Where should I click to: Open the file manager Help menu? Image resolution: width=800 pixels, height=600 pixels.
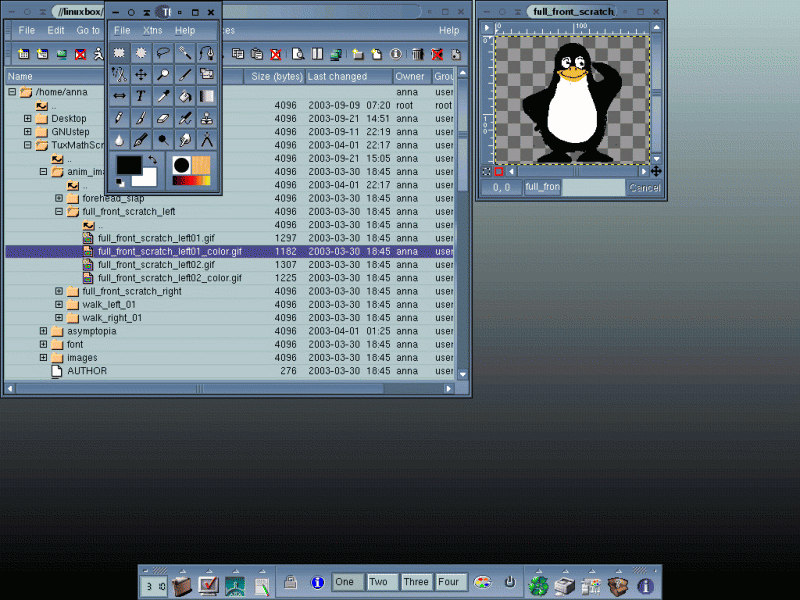point(449,31)
